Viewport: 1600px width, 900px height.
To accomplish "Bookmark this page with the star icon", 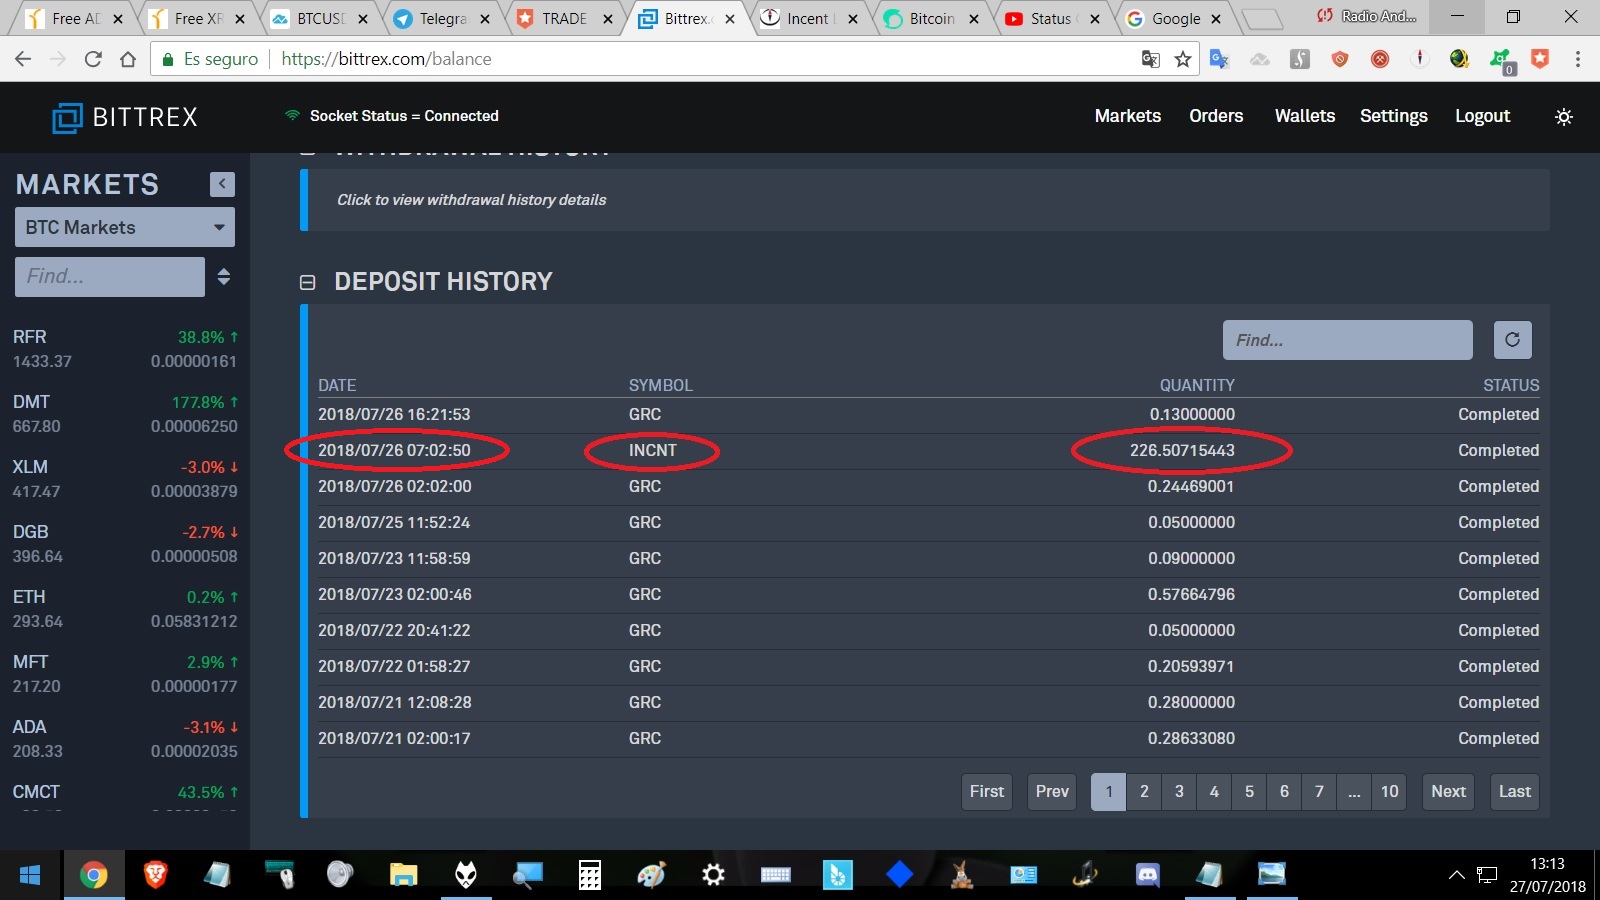I will coord(1183,59).
